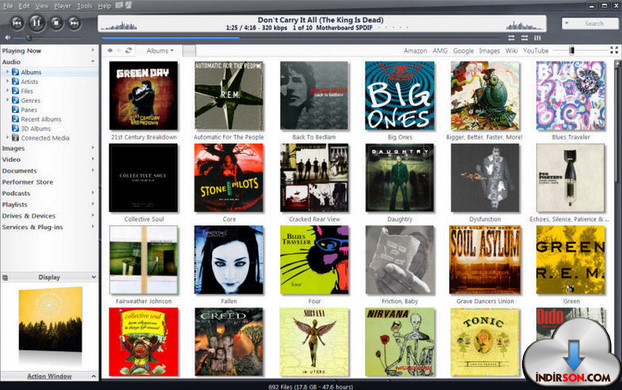
Task: Open the File menu
Action: coord(8,6)
